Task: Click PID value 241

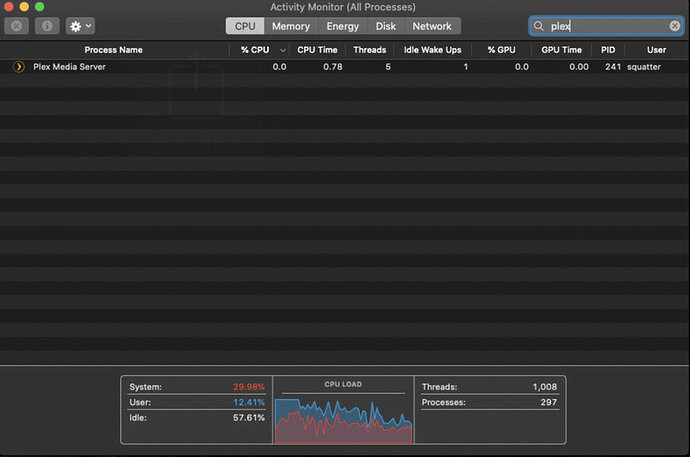Action: (613, 67)
